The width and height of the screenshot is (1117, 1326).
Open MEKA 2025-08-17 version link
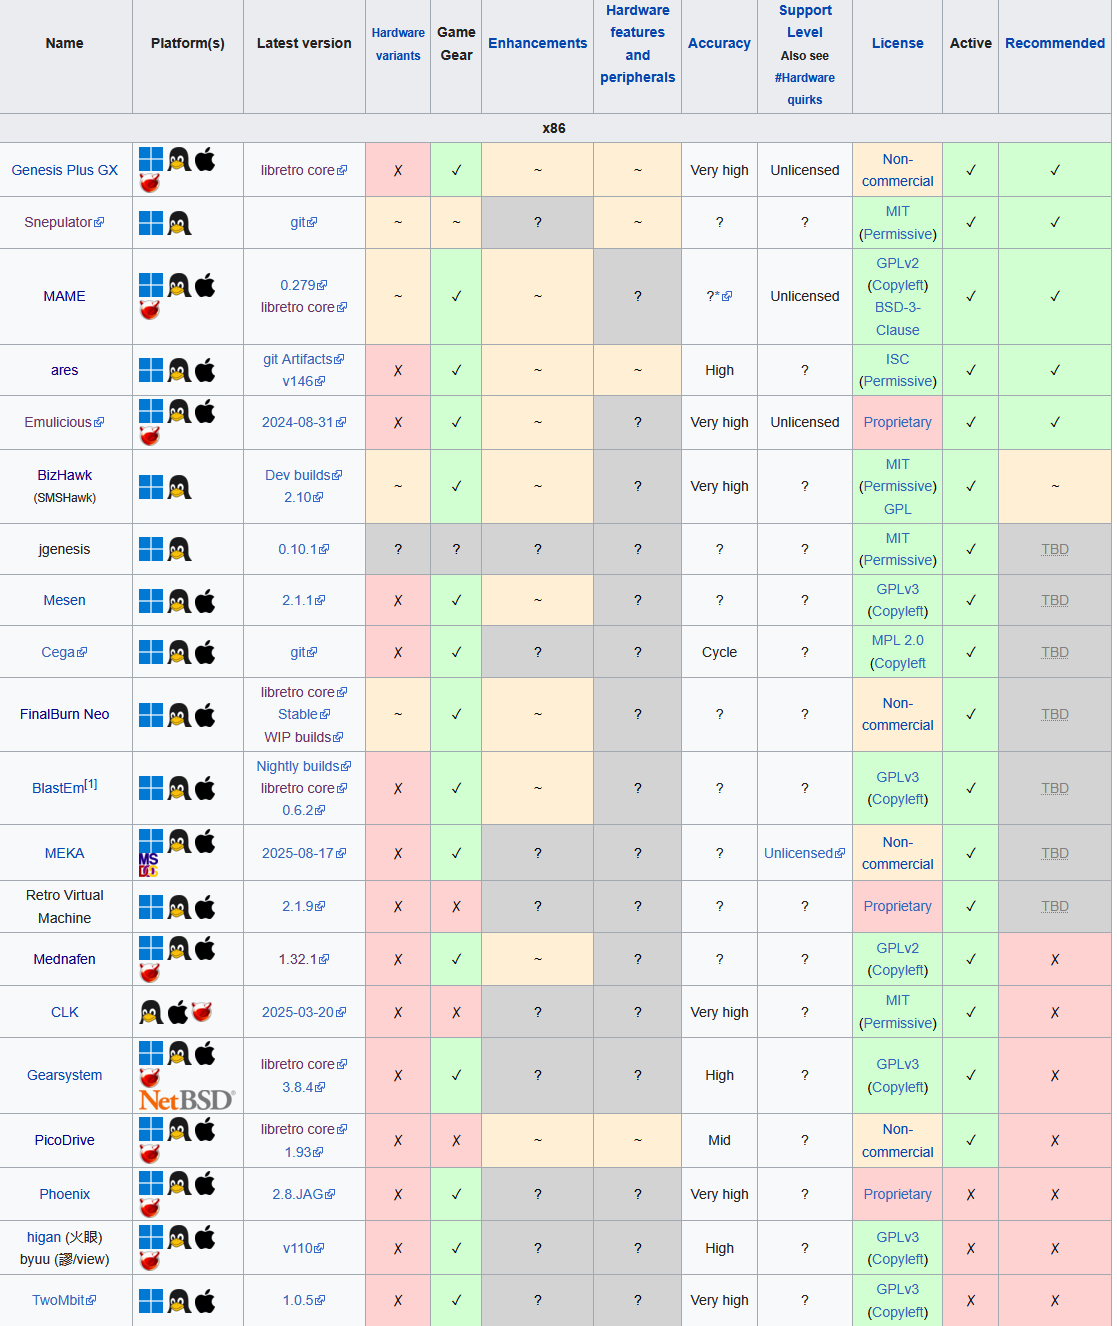pyautogui.click(x=304, y=853)
